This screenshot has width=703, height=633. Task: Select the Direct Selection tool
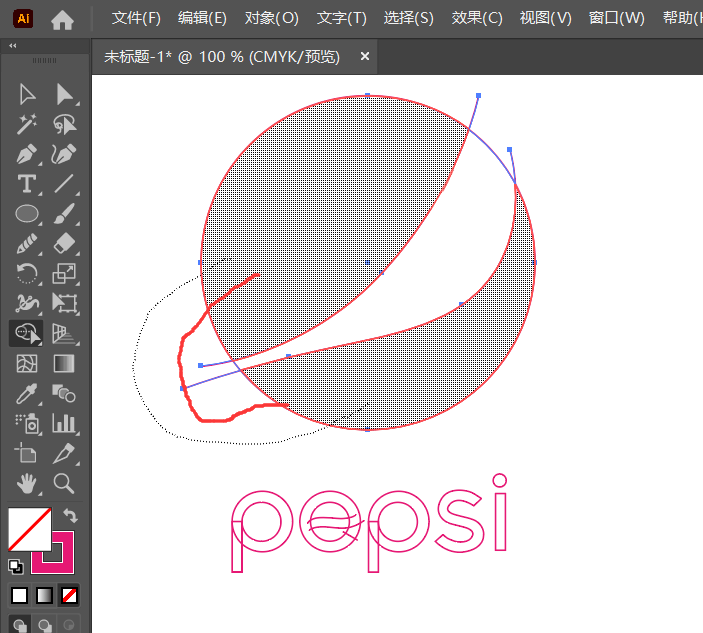point(65,94)
